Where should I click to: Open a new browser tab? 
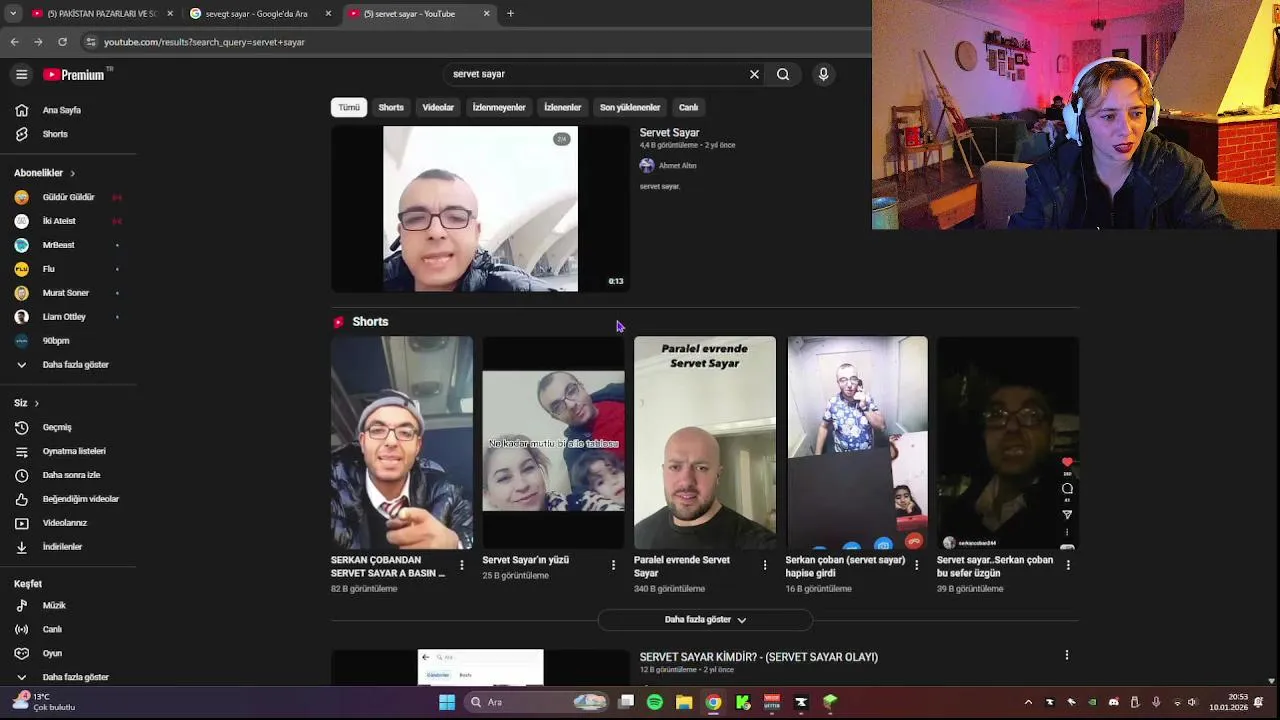[510, 14]
